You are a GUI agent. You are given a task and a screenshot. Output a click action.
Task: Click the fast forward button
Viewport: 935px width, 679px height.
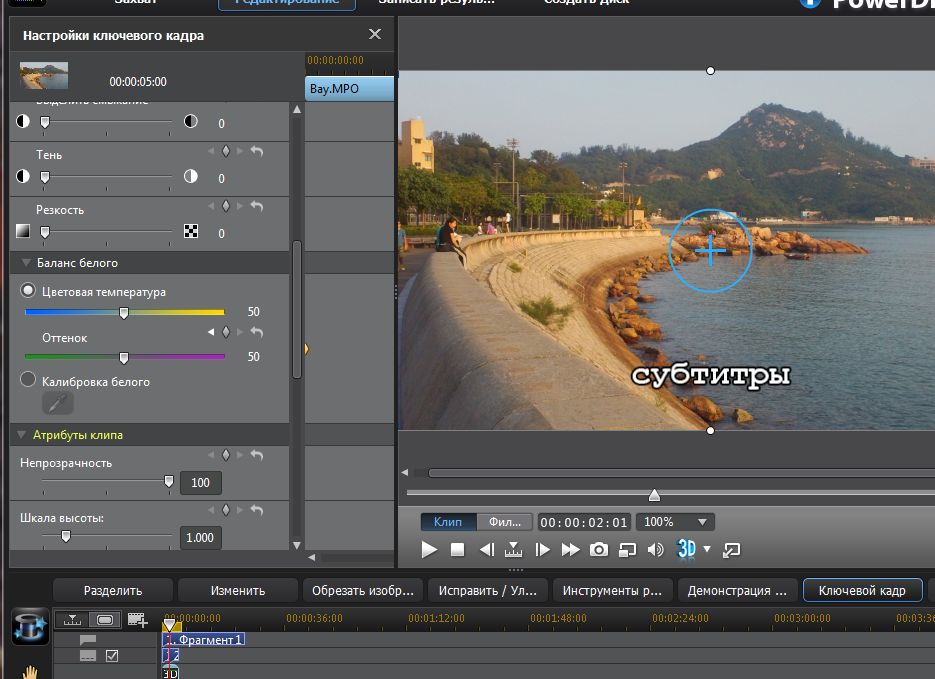(570, 549)
